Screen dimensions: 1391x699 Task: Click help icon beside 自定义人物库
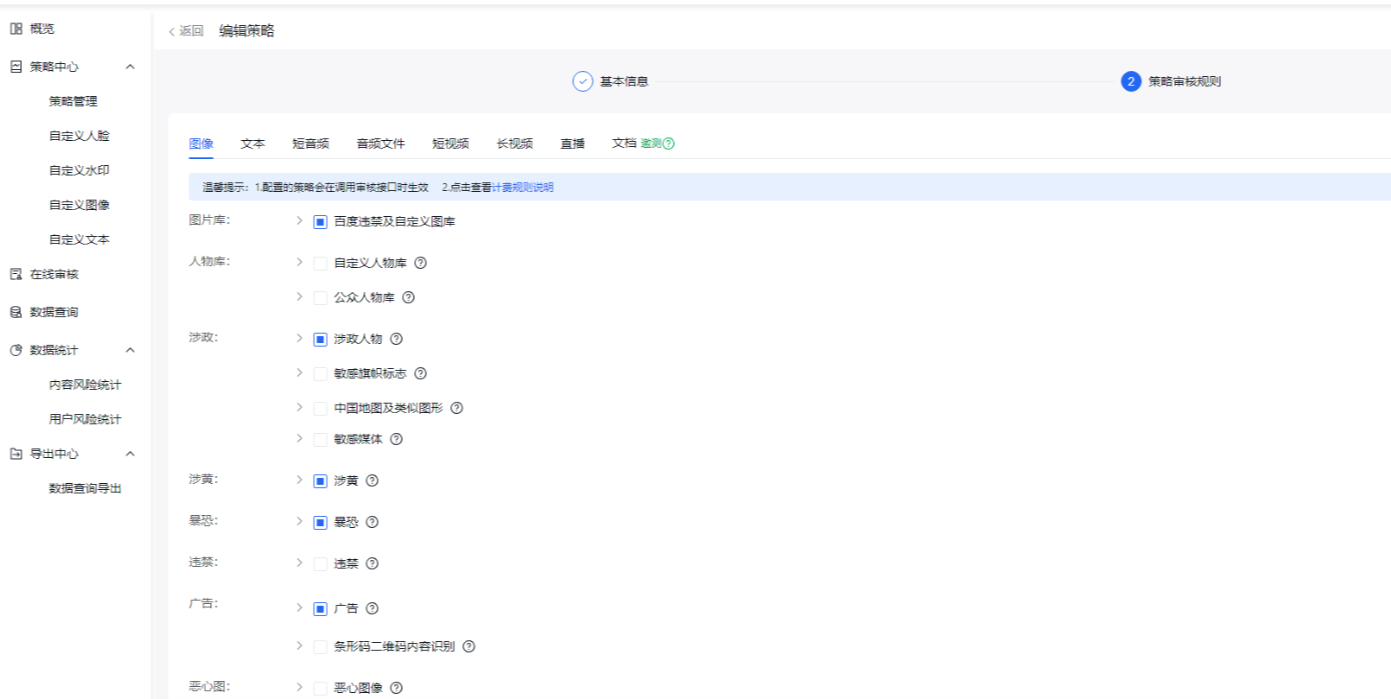click(x=421, y=263)
